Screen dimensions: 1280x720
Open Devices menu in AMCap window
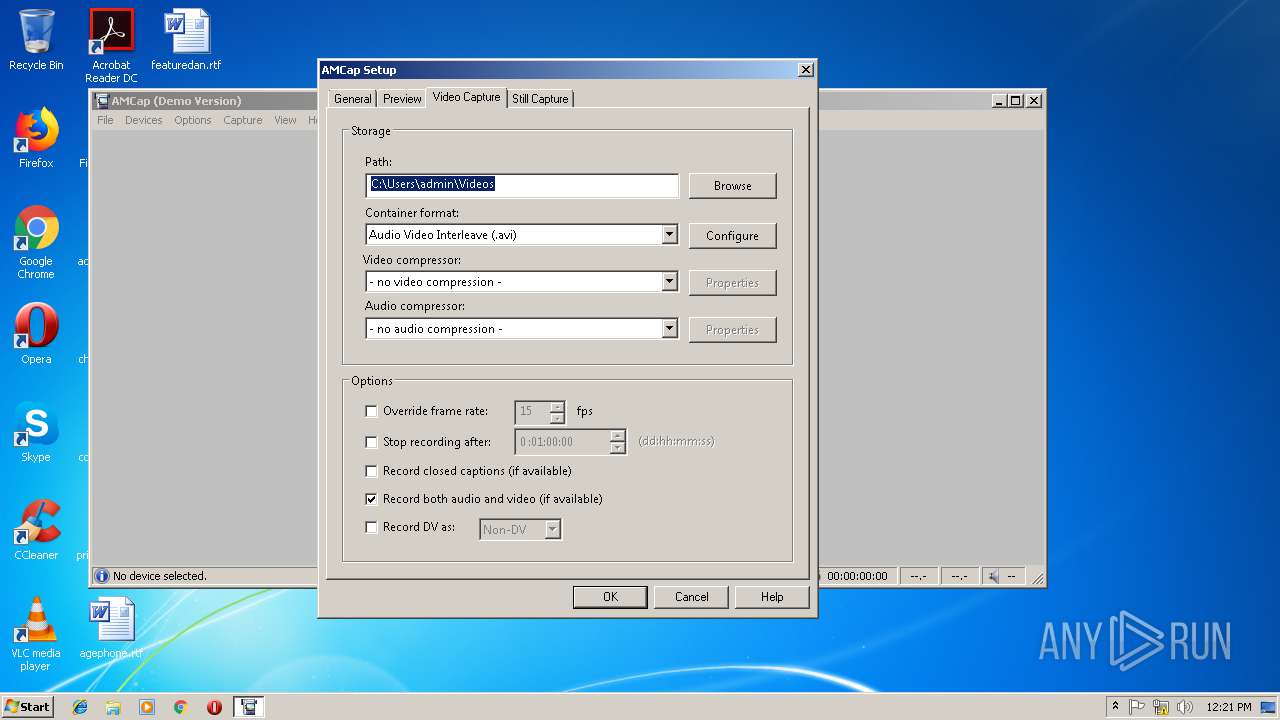[x=143, y=120]
